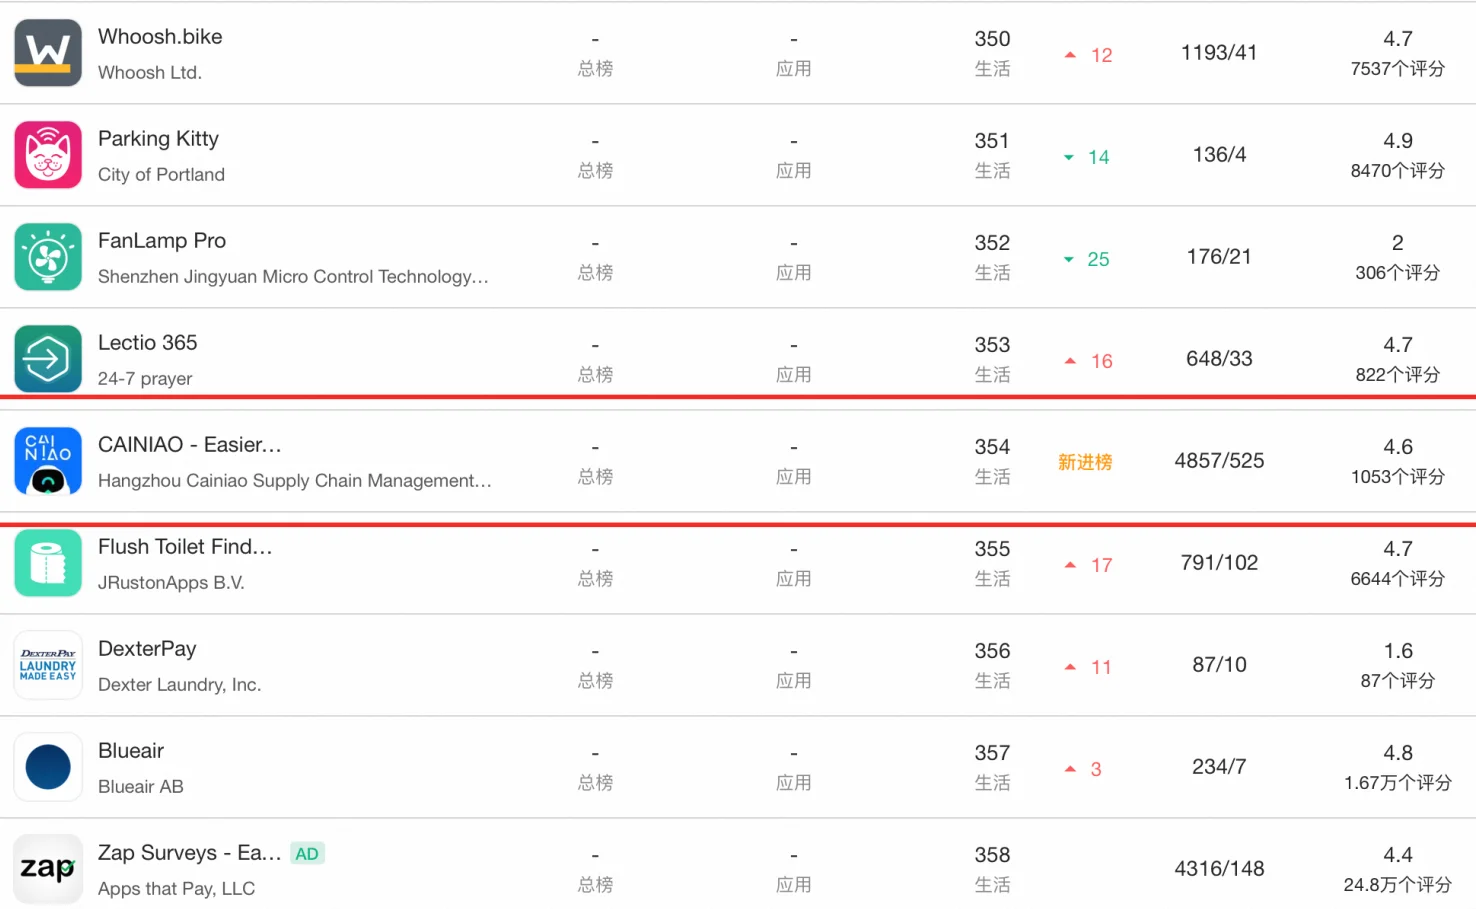Screen dimensions: 1476x909
Task: Click Hangzhou Cainiao Supply Chain developer name
Action: tap(294, 481)
